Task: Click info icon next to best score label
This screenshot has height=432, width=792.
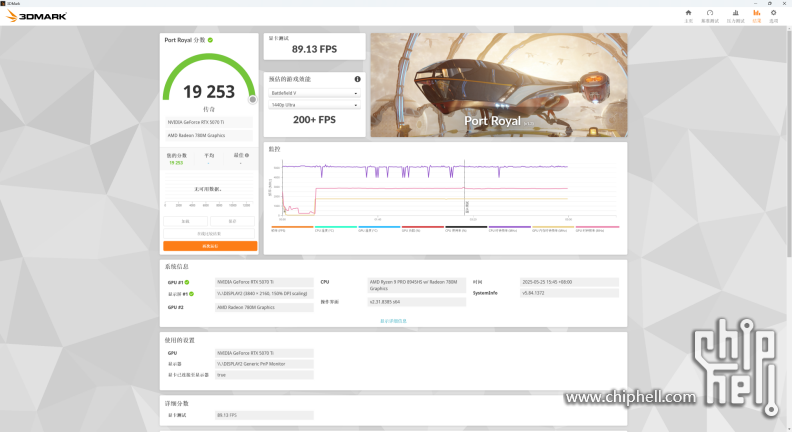Action: pyautogui.click(x=246, y=155)
